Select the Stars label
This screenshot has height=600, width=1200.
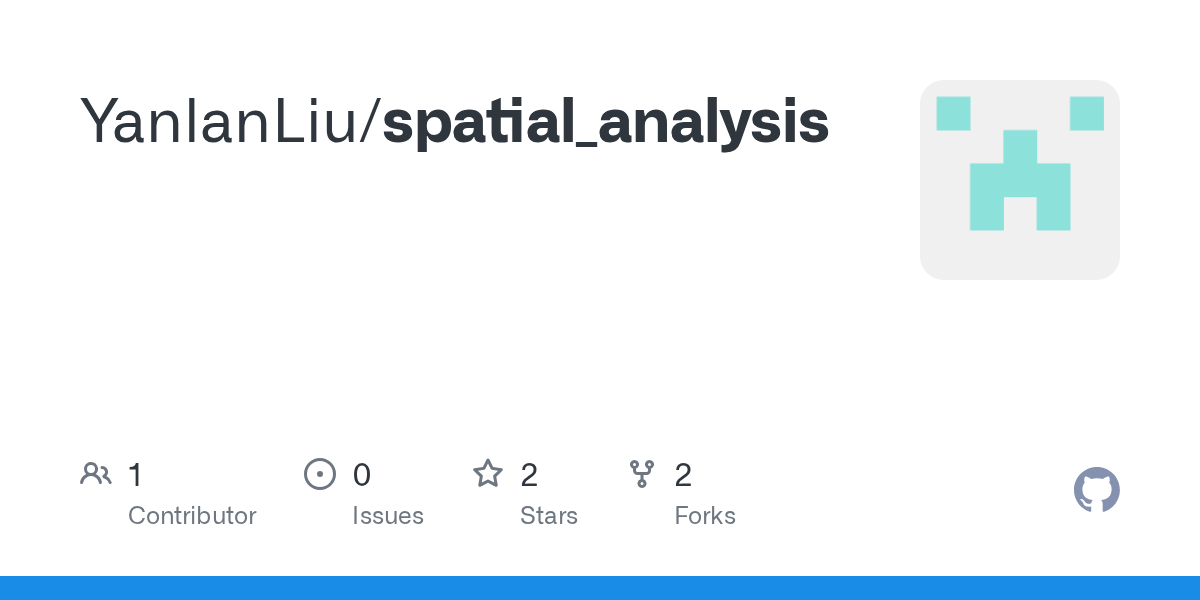click(549, 516)
